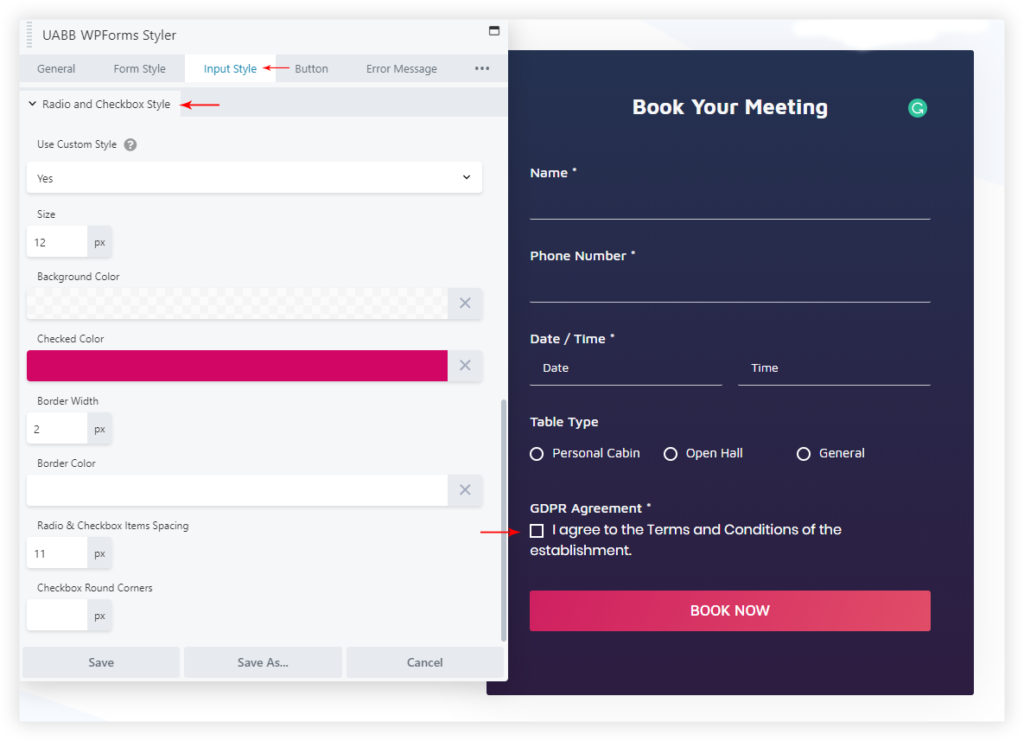The width and height of the screenshot is (1024, 741).
Task: Click the pink Checked Color swatch
Action: [236, 365]
